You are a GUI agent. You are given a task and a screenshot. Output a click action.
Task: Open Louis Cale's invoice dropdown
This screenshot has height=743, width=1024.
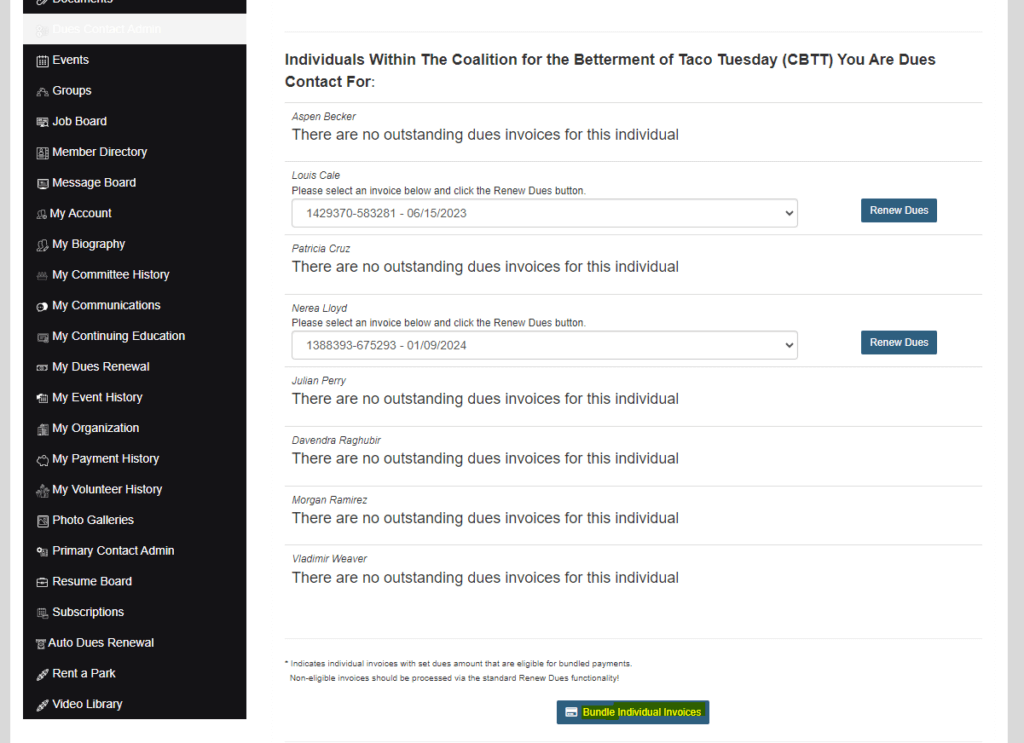544,213
